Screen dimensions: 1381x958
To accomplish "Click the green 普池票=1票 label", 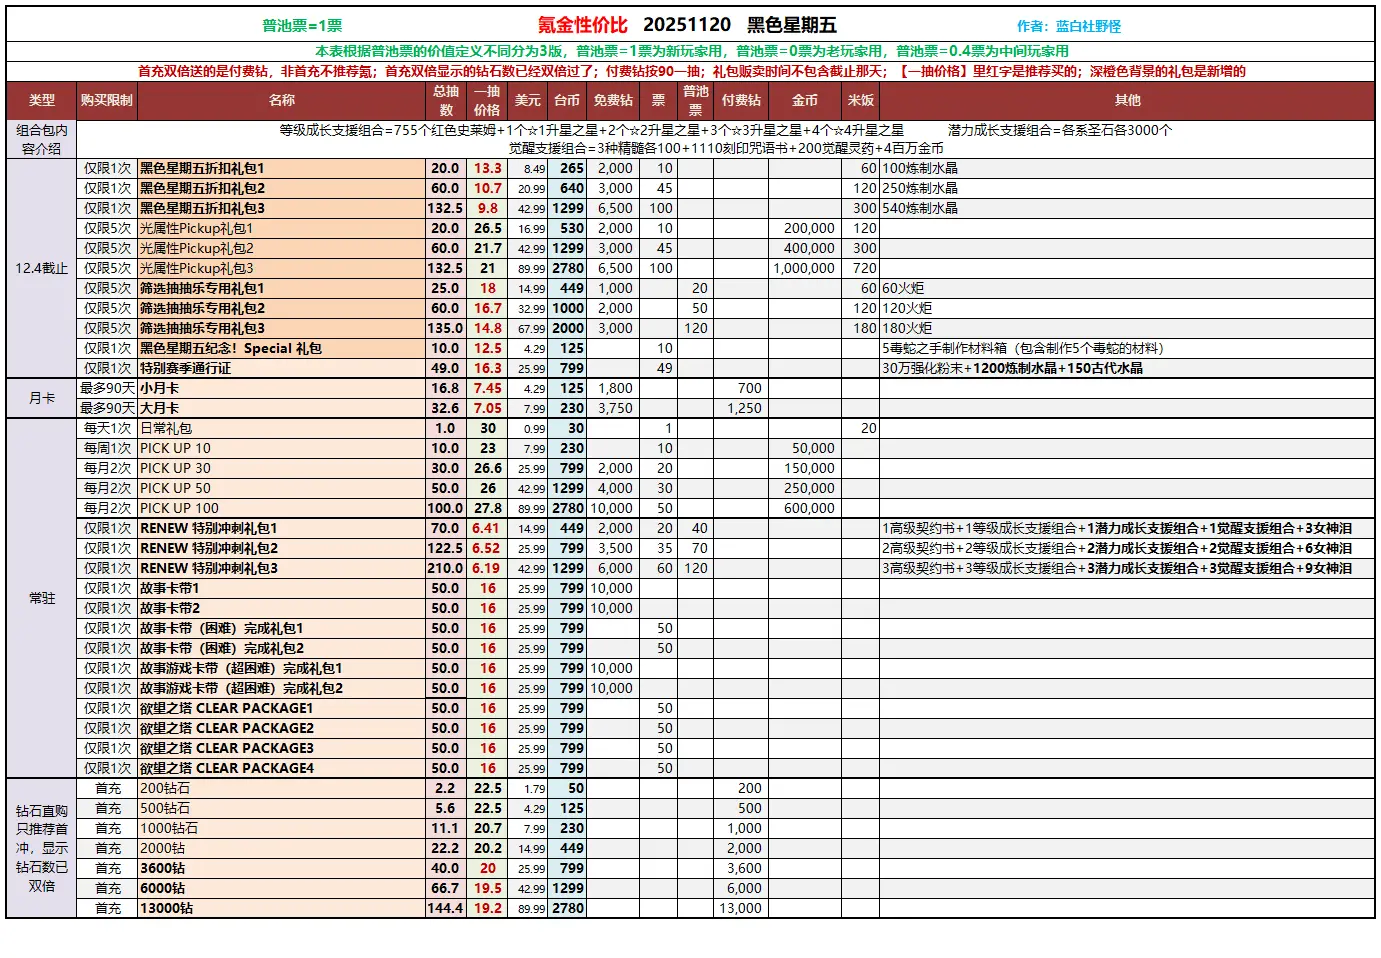I will point(302,26).
